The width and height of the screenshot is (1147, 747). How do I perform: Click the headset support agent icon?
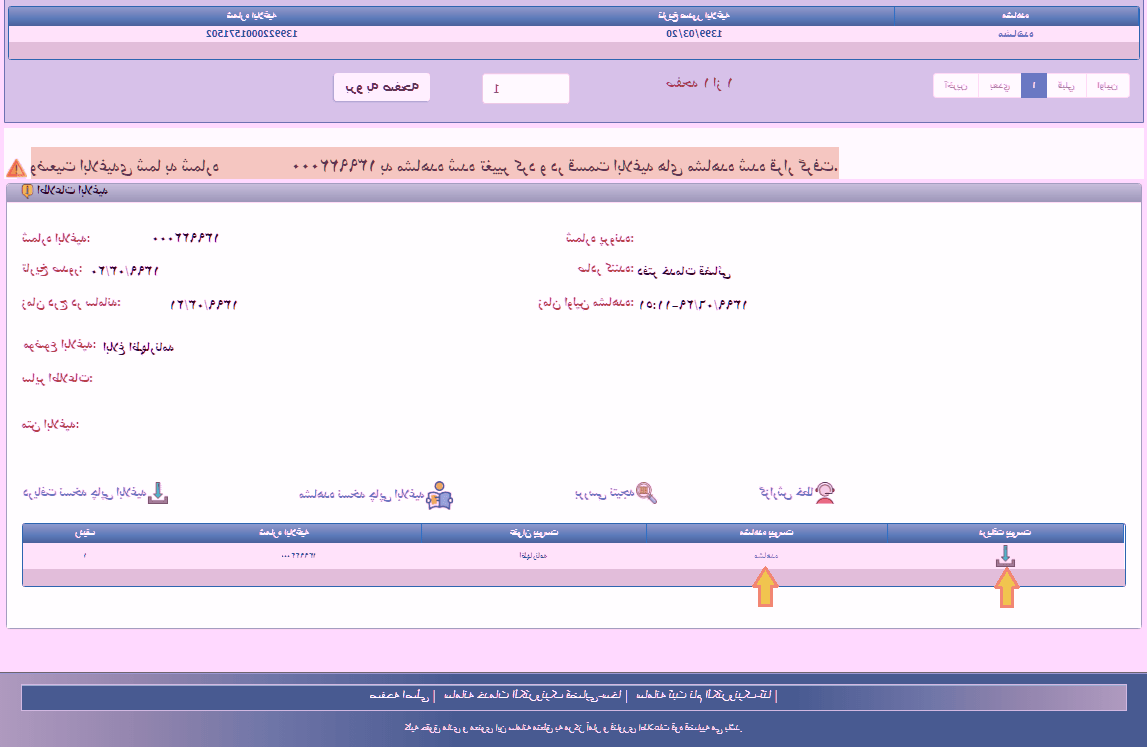[x=824, y=492]
